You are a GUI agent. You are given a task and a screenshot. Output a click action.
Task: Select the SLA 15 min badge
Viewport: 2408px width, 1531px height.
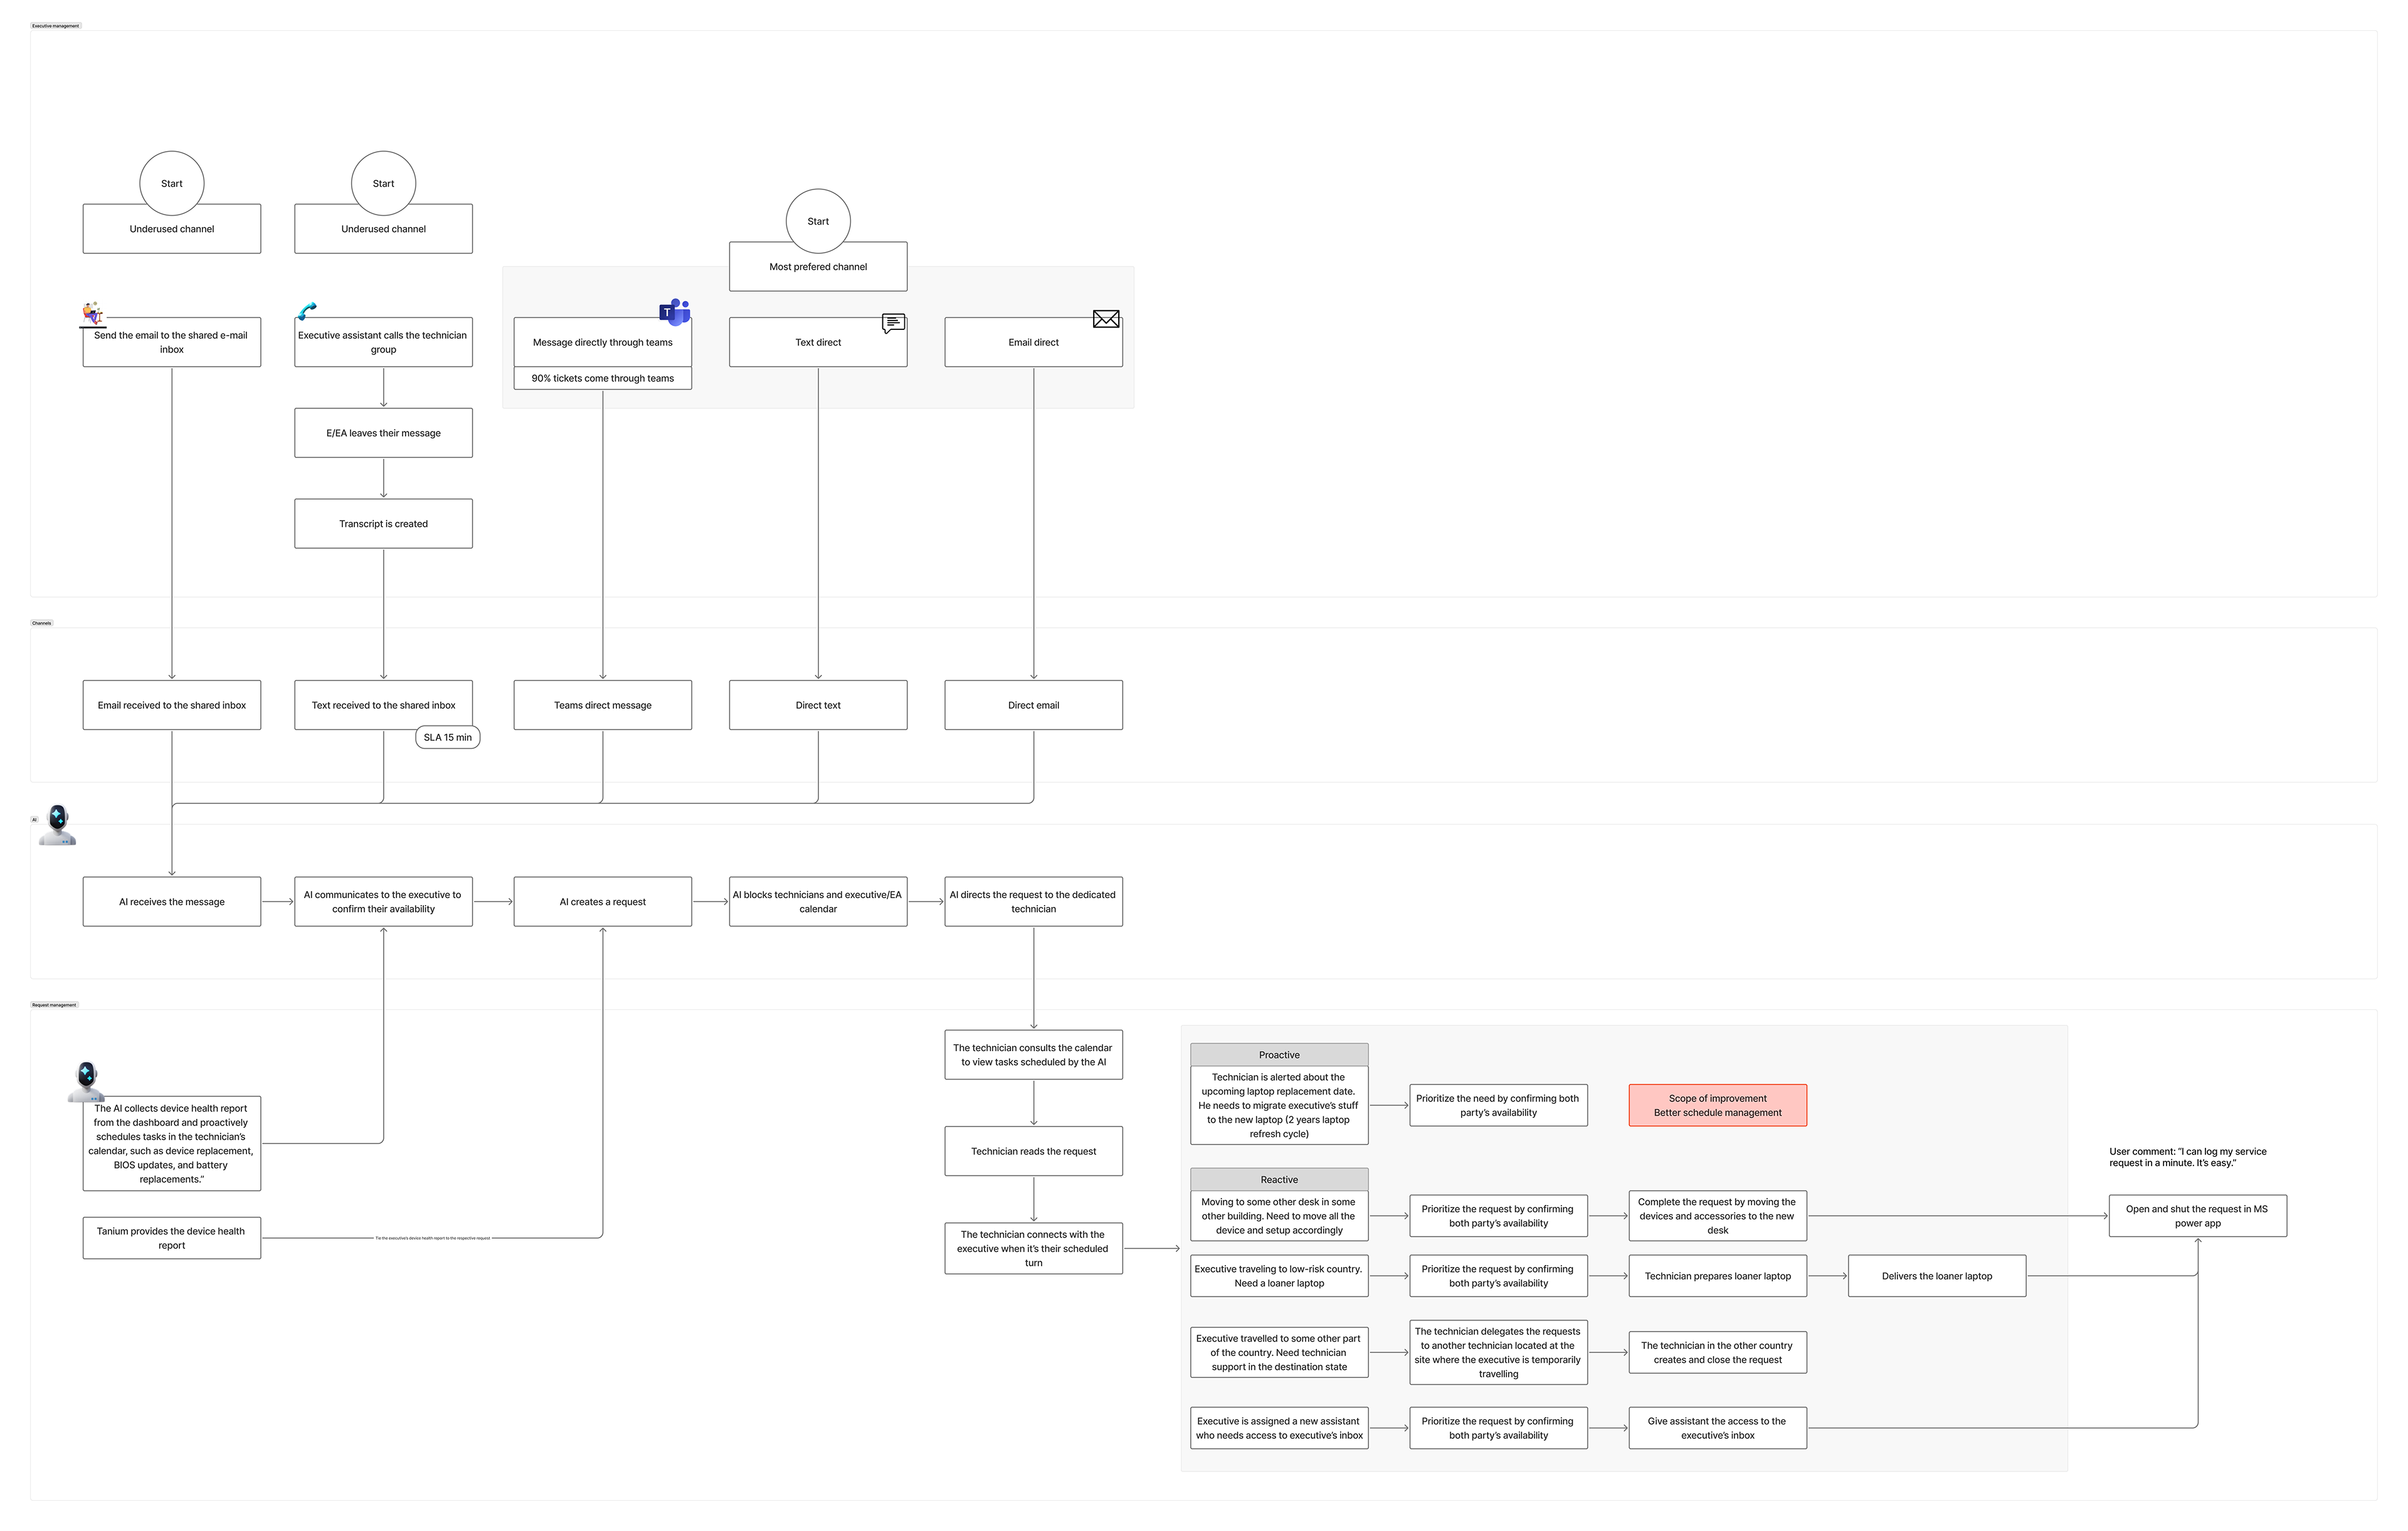447,738
